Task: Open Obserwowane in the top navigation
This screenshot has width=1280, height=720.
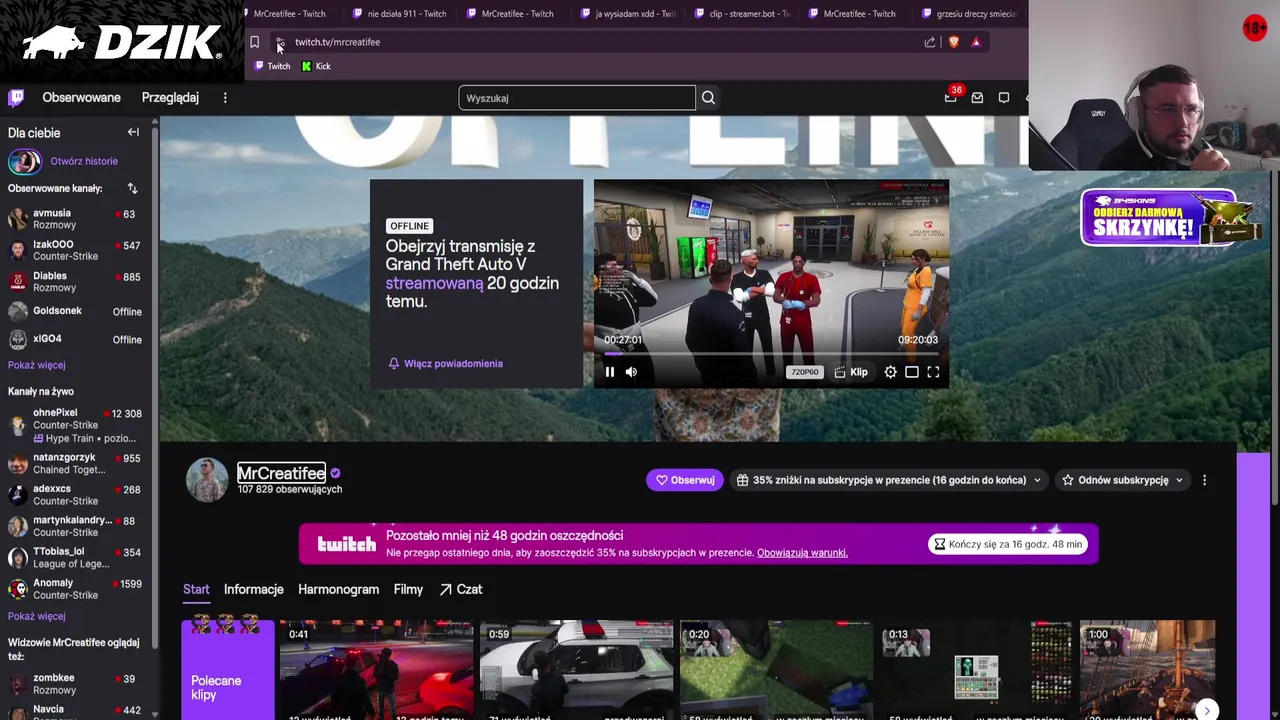Action: click(81, 97)
